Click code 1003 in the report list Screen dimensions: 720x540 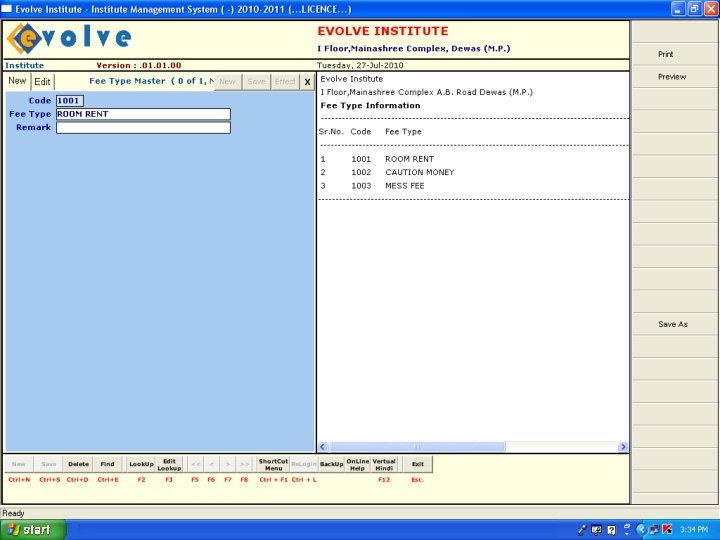361,186
